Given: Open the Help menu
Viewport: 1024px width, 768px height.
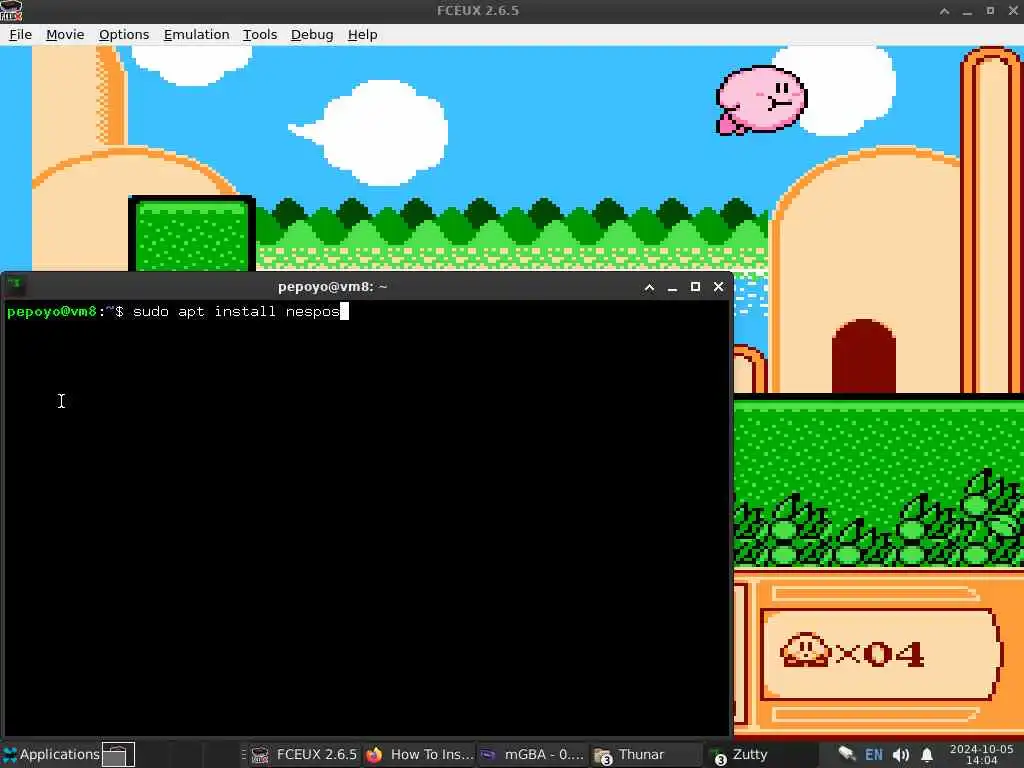Looking at the screenshot, I should (362, 35).
